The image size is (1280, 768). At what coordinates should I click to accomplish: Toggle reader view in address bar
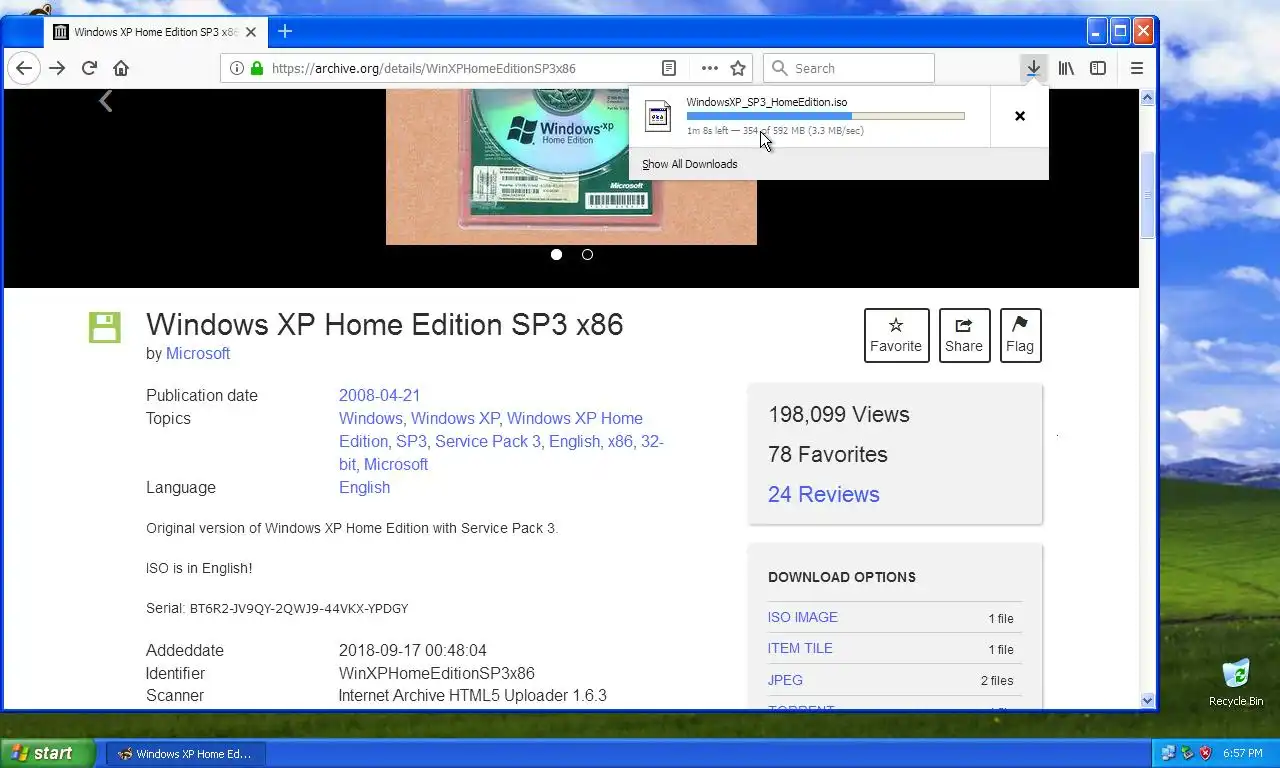[x=669, y=68]
